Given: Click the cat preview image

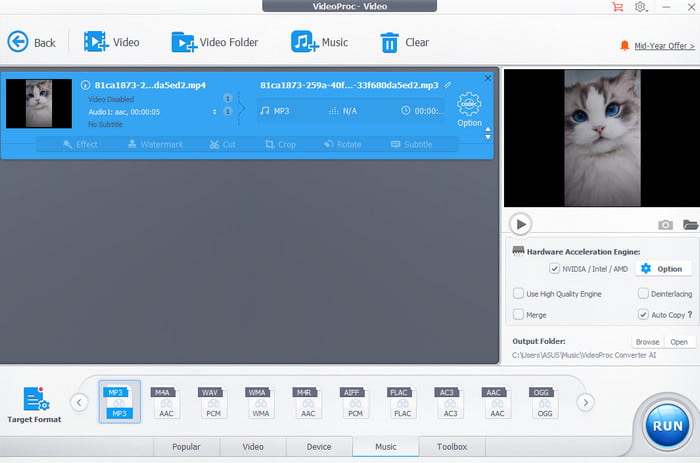Looking at the screenshot, I should (602, 138).
